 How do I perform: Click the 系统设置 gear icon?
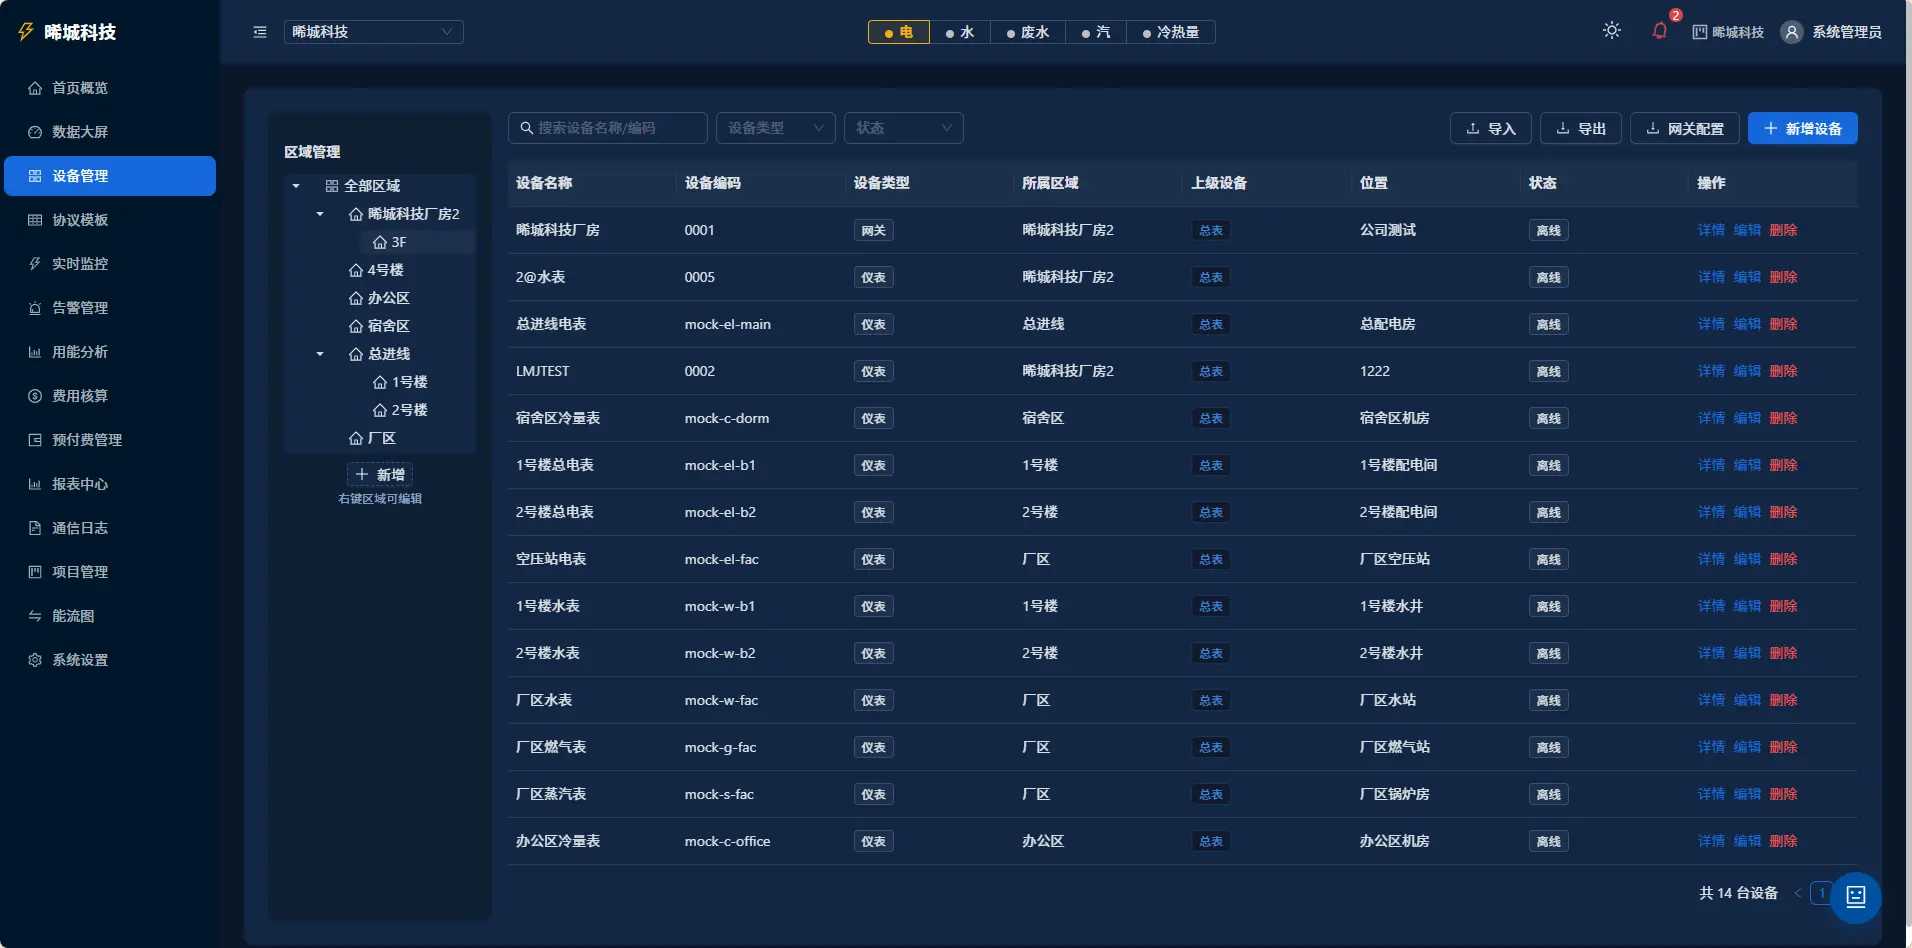pos(35,660)
